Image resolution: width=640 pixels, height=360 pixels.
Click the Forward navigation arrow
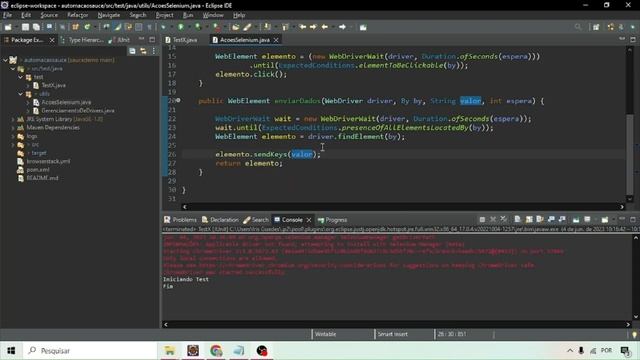click(x=342, y=27)
